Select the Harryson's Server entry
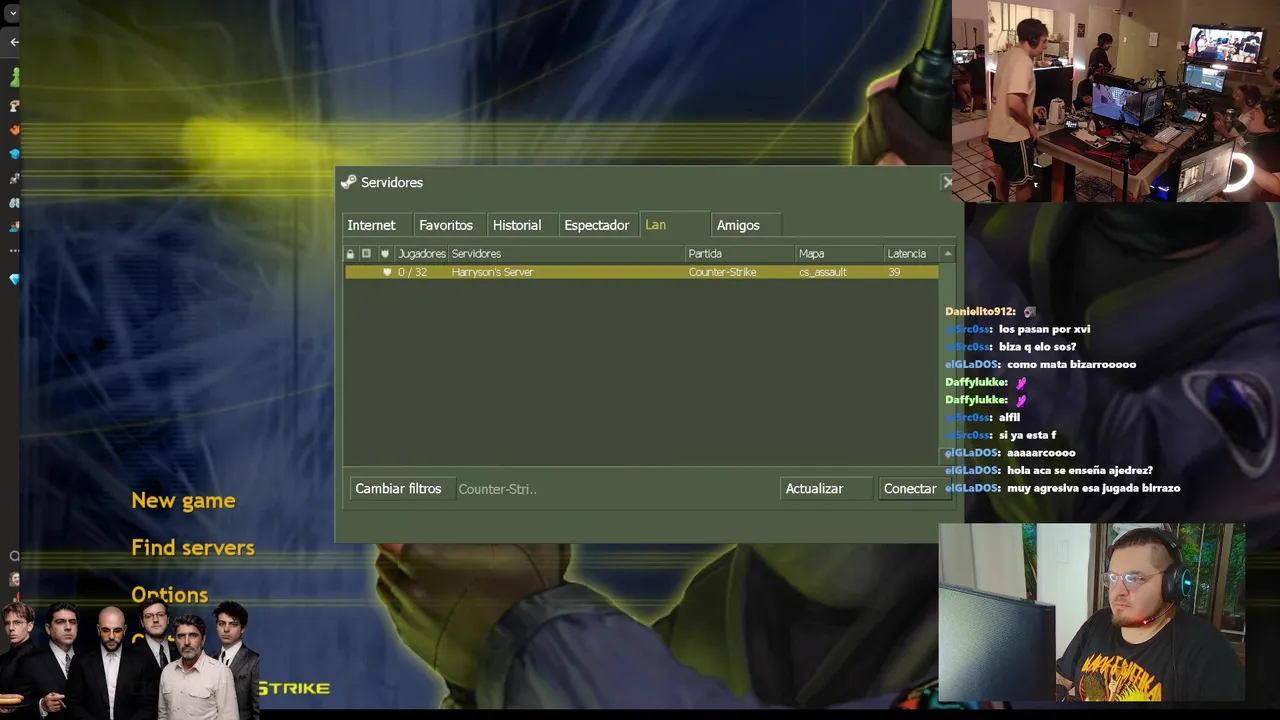Image resolution: width=1280 pixels, height=720 pixels. 641,272
